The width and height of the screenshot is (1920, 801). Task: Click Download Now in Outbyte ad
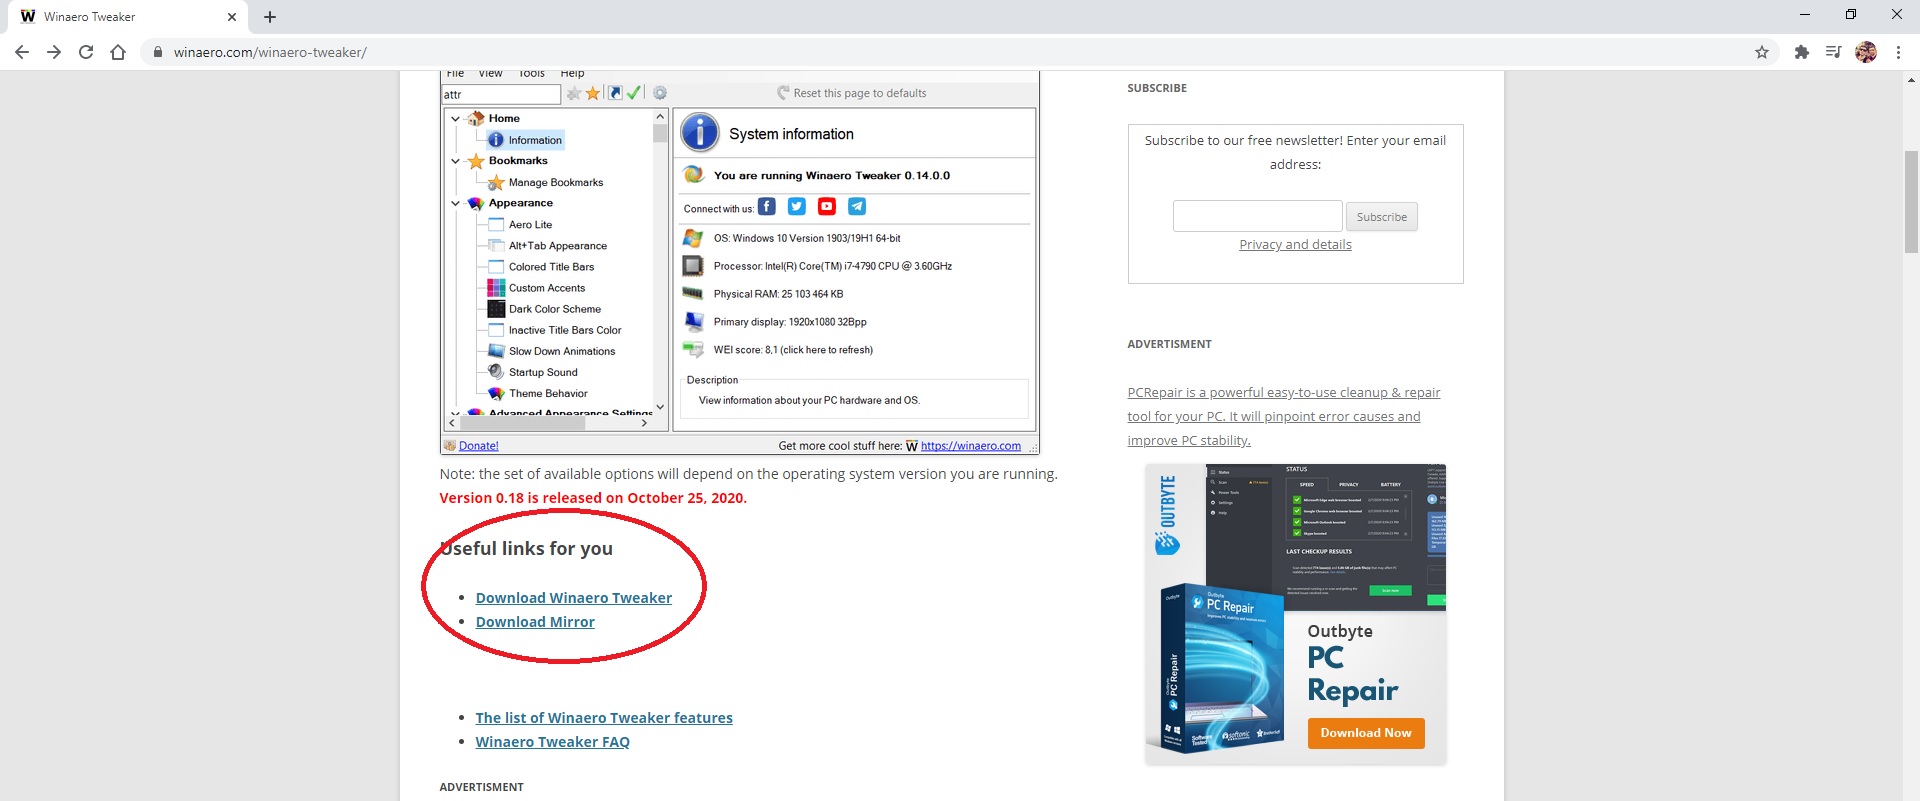tap(1366, 733)
